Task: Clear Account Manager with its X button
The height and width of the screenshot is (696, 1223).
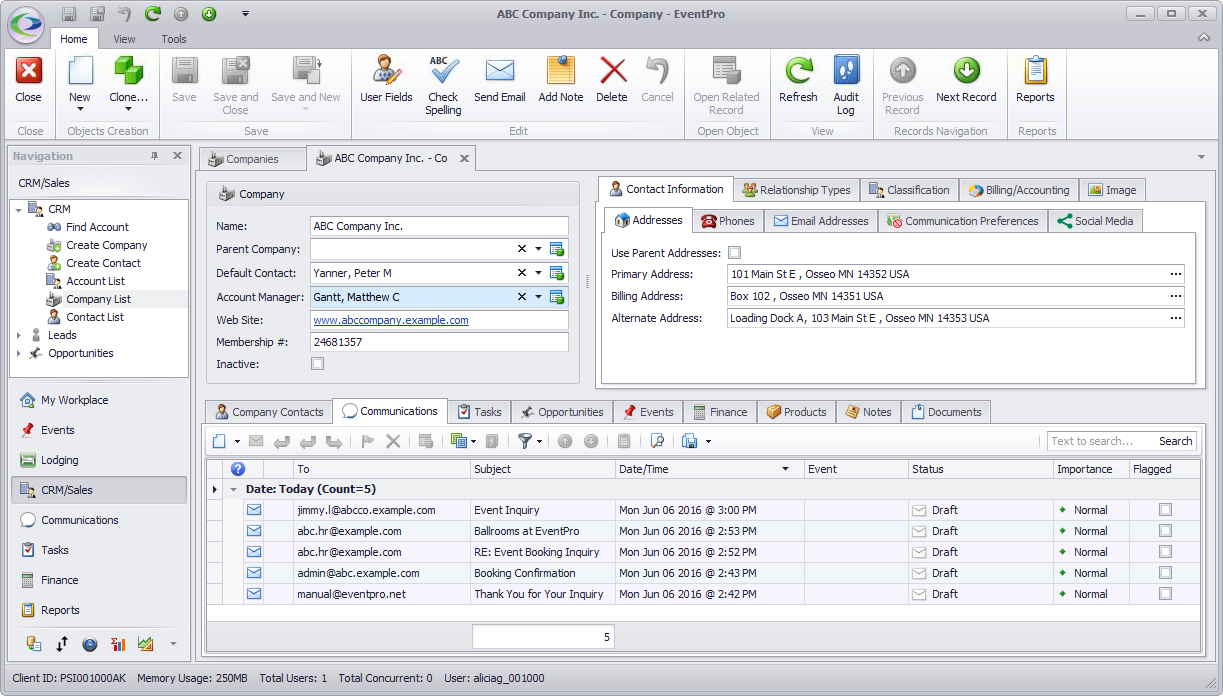Action: coord(521,297)
